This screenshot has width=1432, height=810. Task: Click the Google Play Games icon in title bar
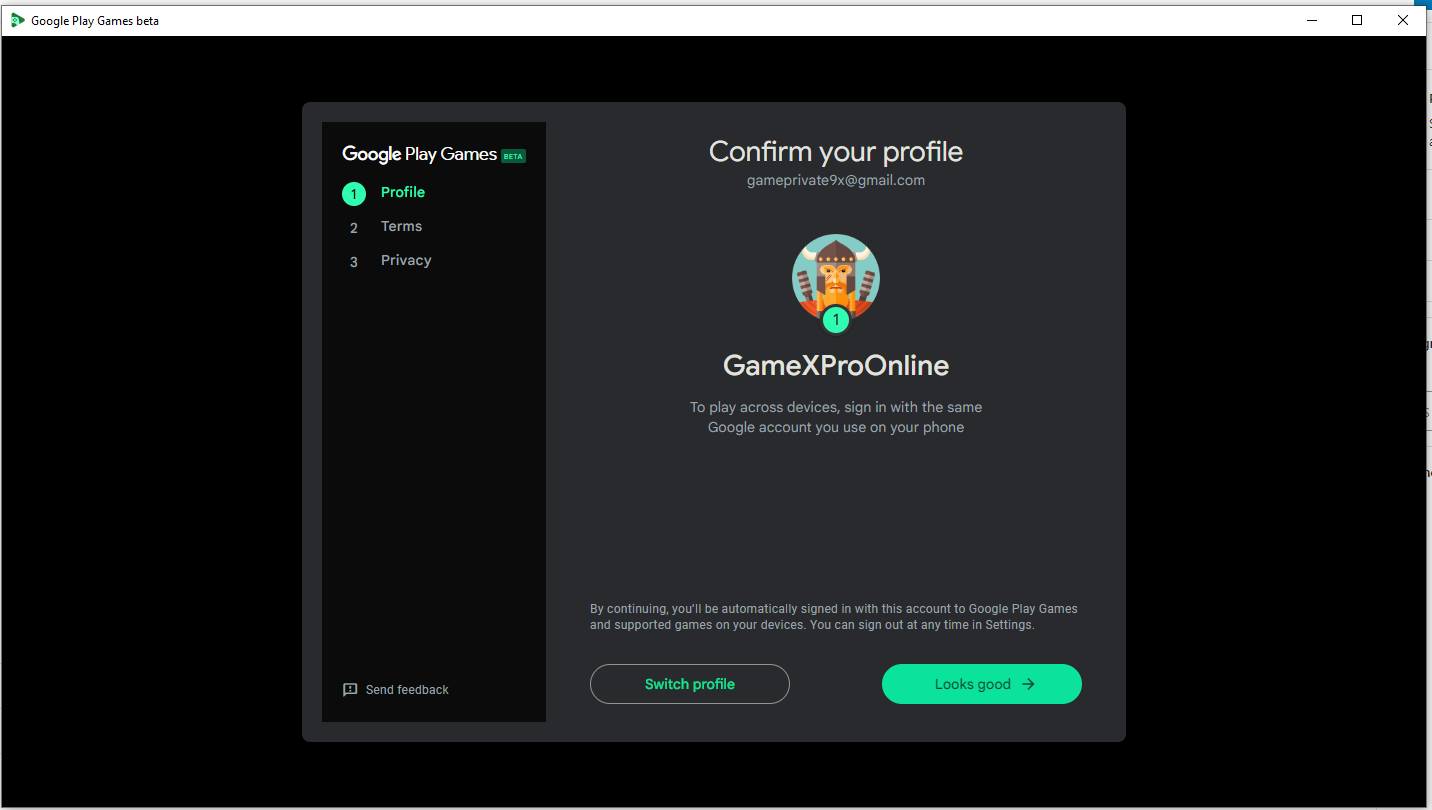(18, 19)
